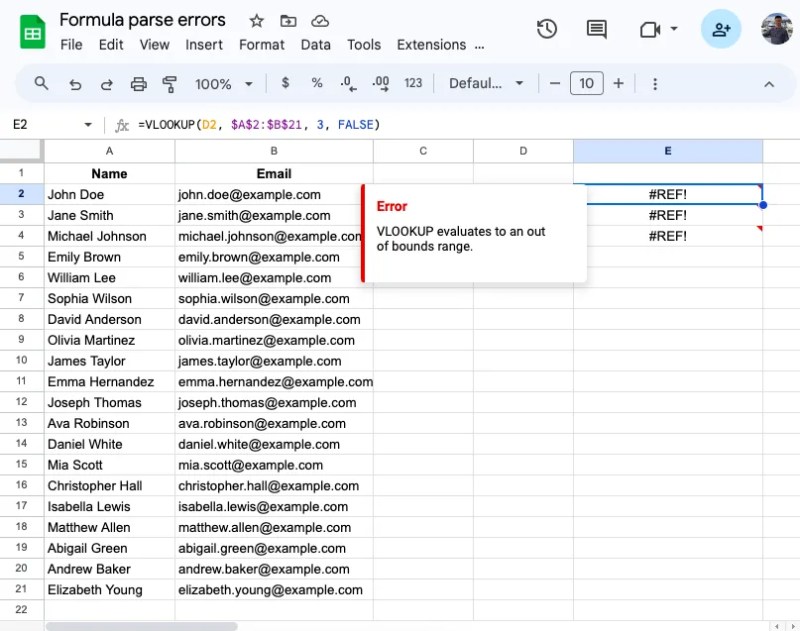Screen dimensions: 800x631
Task: Check the cloud save status icon
Action: [320, 21]
